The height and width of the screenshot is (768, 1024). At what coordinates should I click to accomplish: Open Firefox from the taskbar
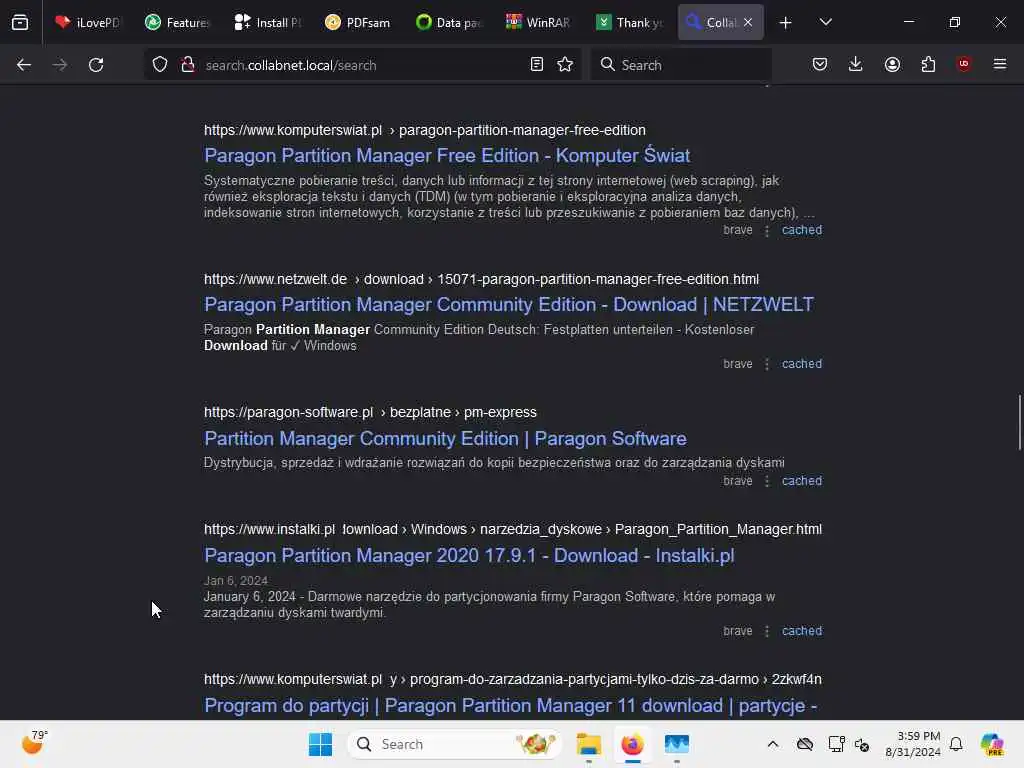coord(632,744)
